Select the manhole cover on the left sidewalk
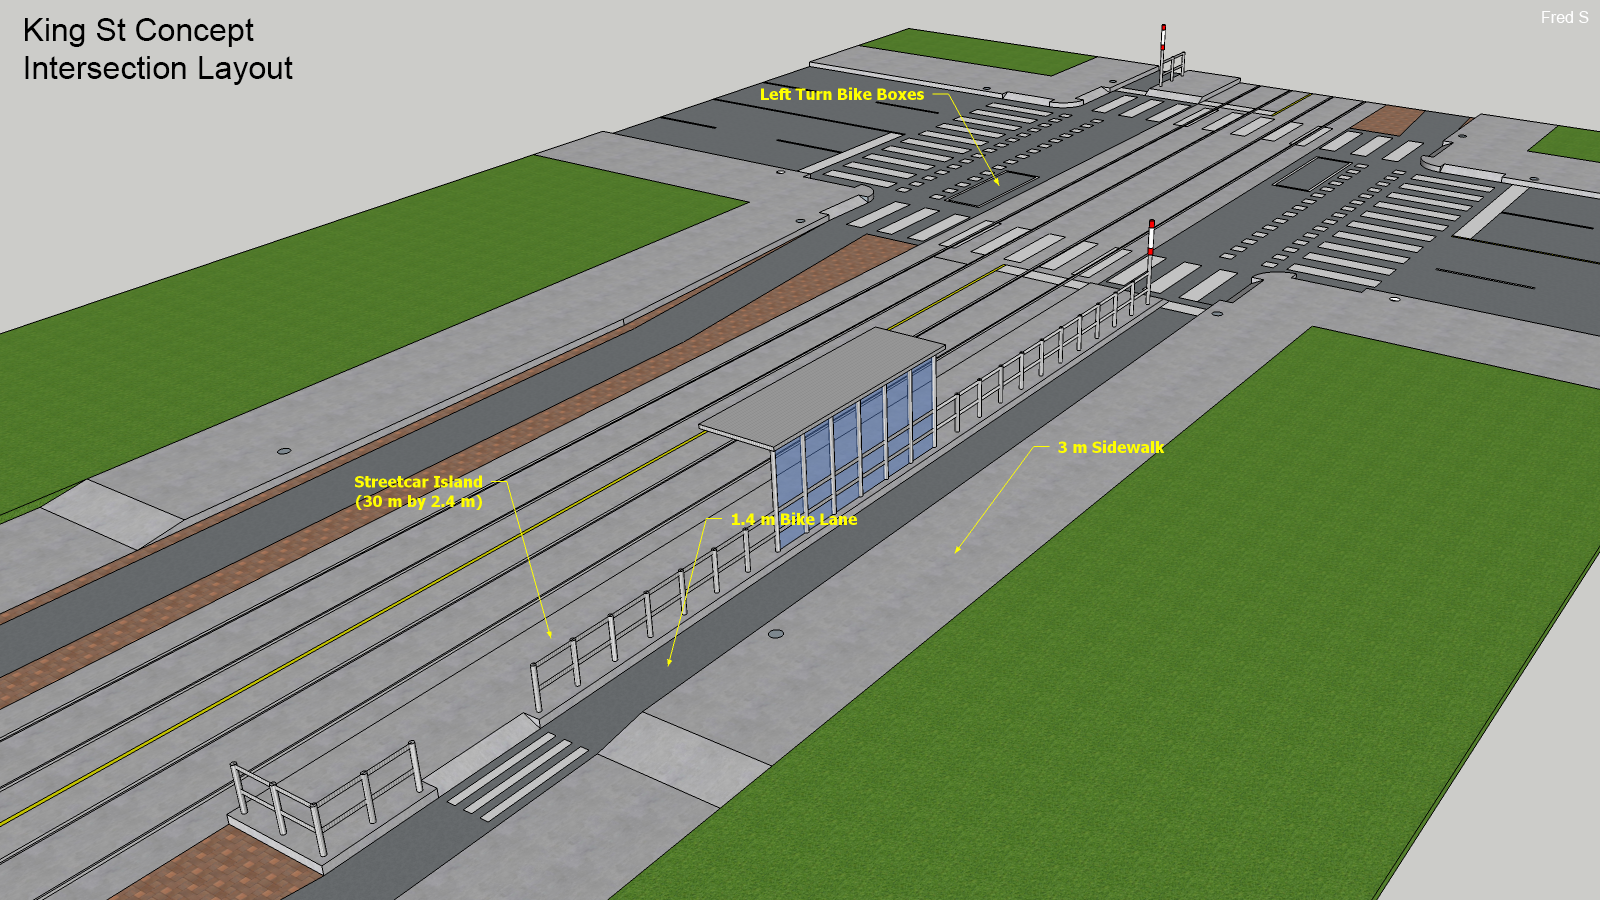 point(284,451)
